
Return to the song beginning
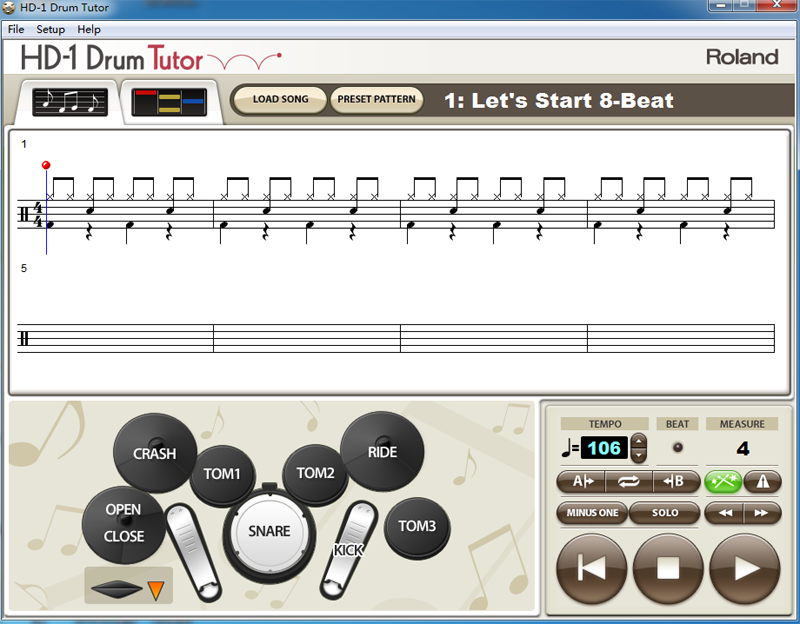point(591,568)
